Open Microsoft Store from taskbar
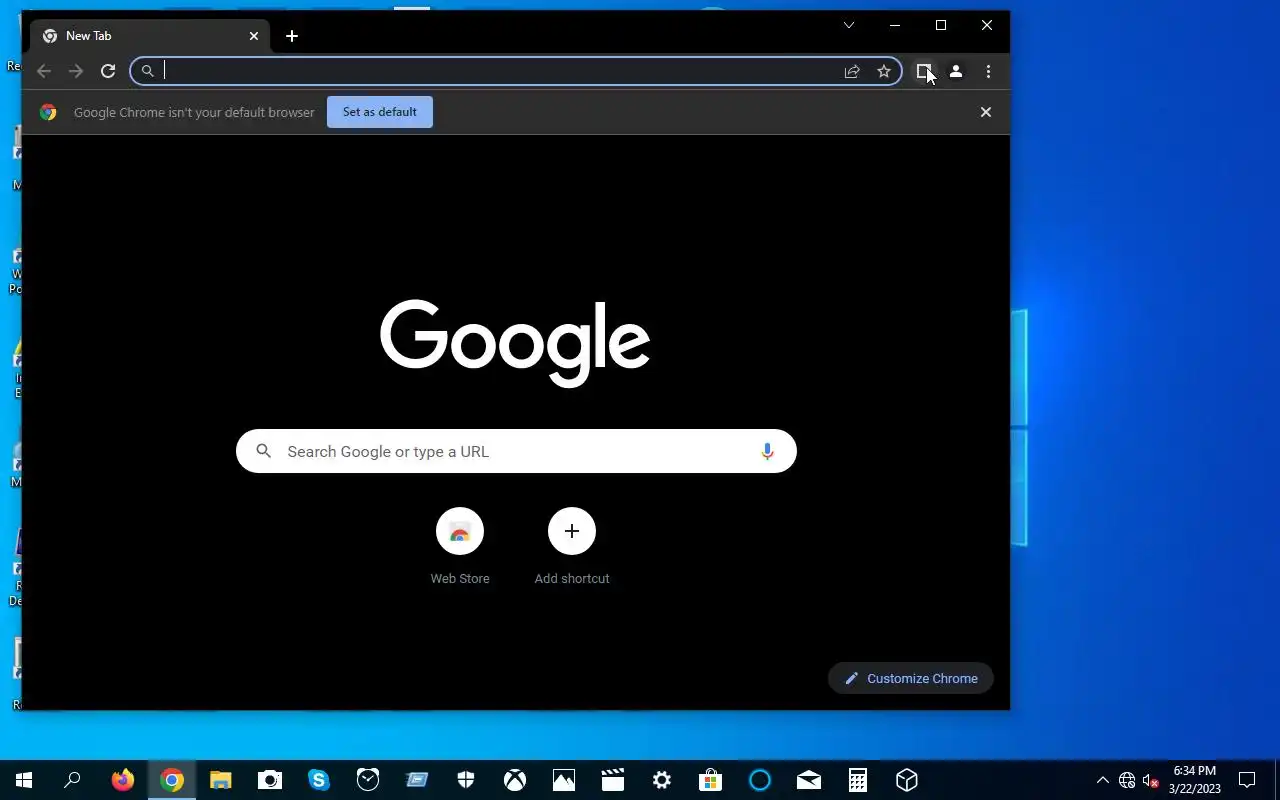Image resolution: width=1280 pixels, height=800 pixels. [x=711, y=780]
